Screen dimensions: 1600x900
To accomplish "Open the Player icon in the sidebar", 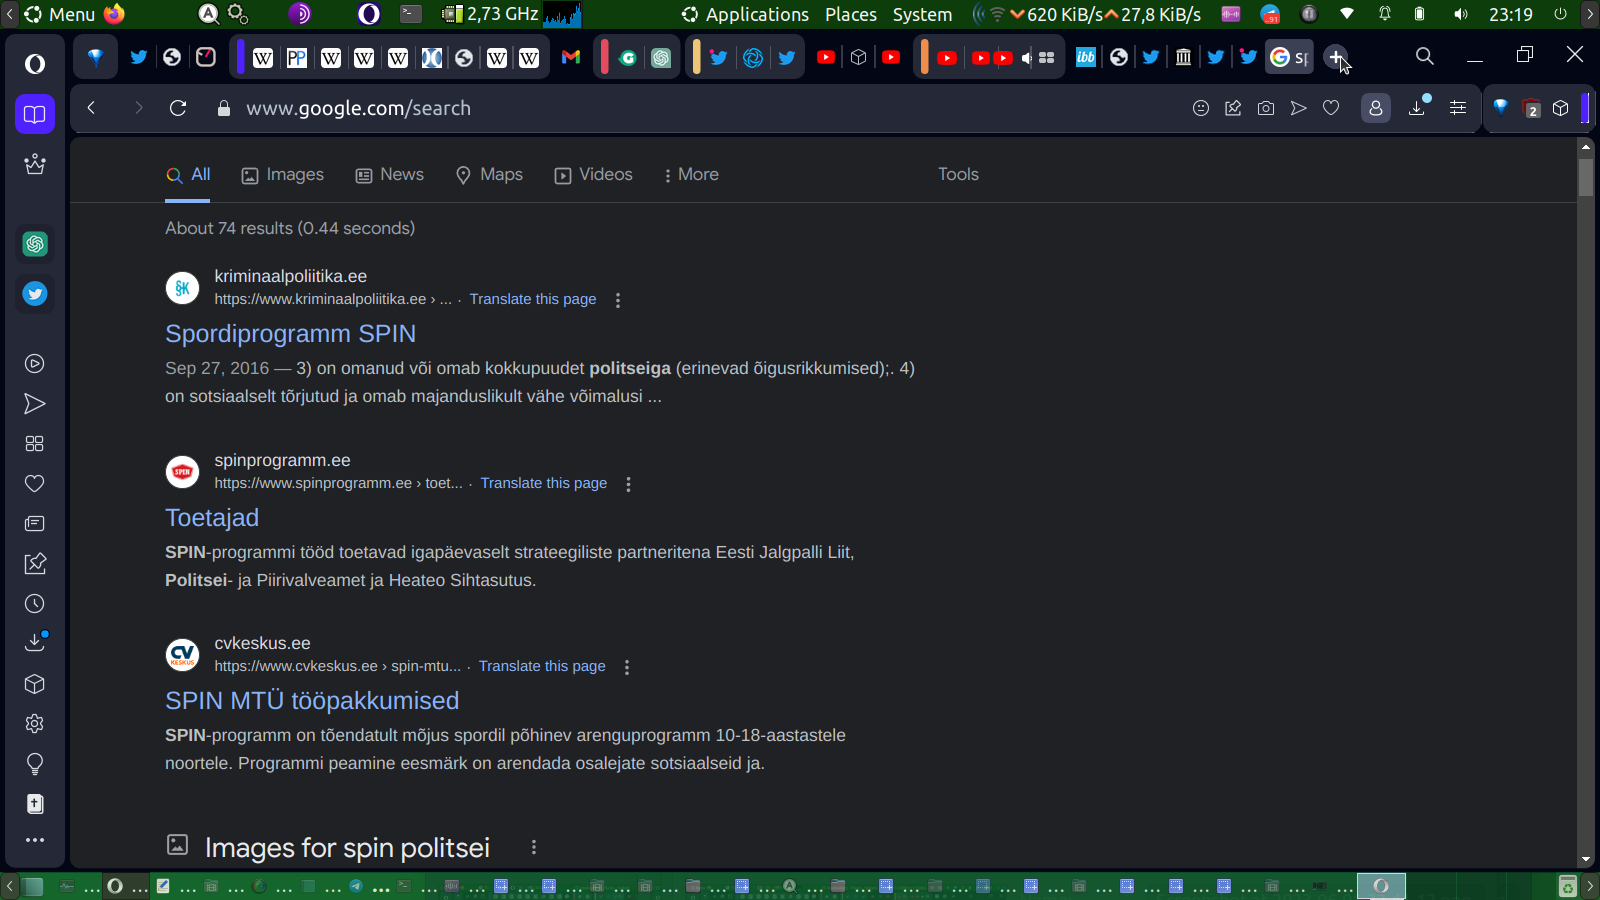I will tap(35, 364).
